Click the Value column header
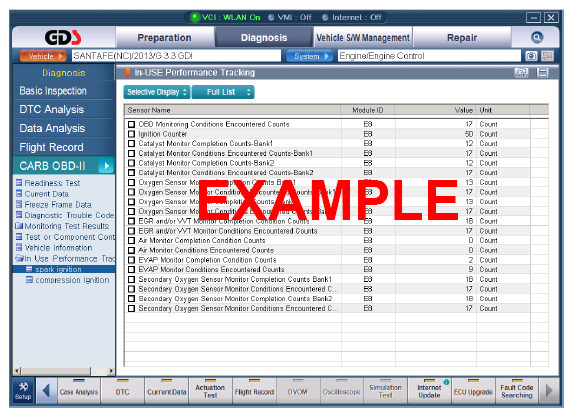573x417 pixels. click(436, 110)
